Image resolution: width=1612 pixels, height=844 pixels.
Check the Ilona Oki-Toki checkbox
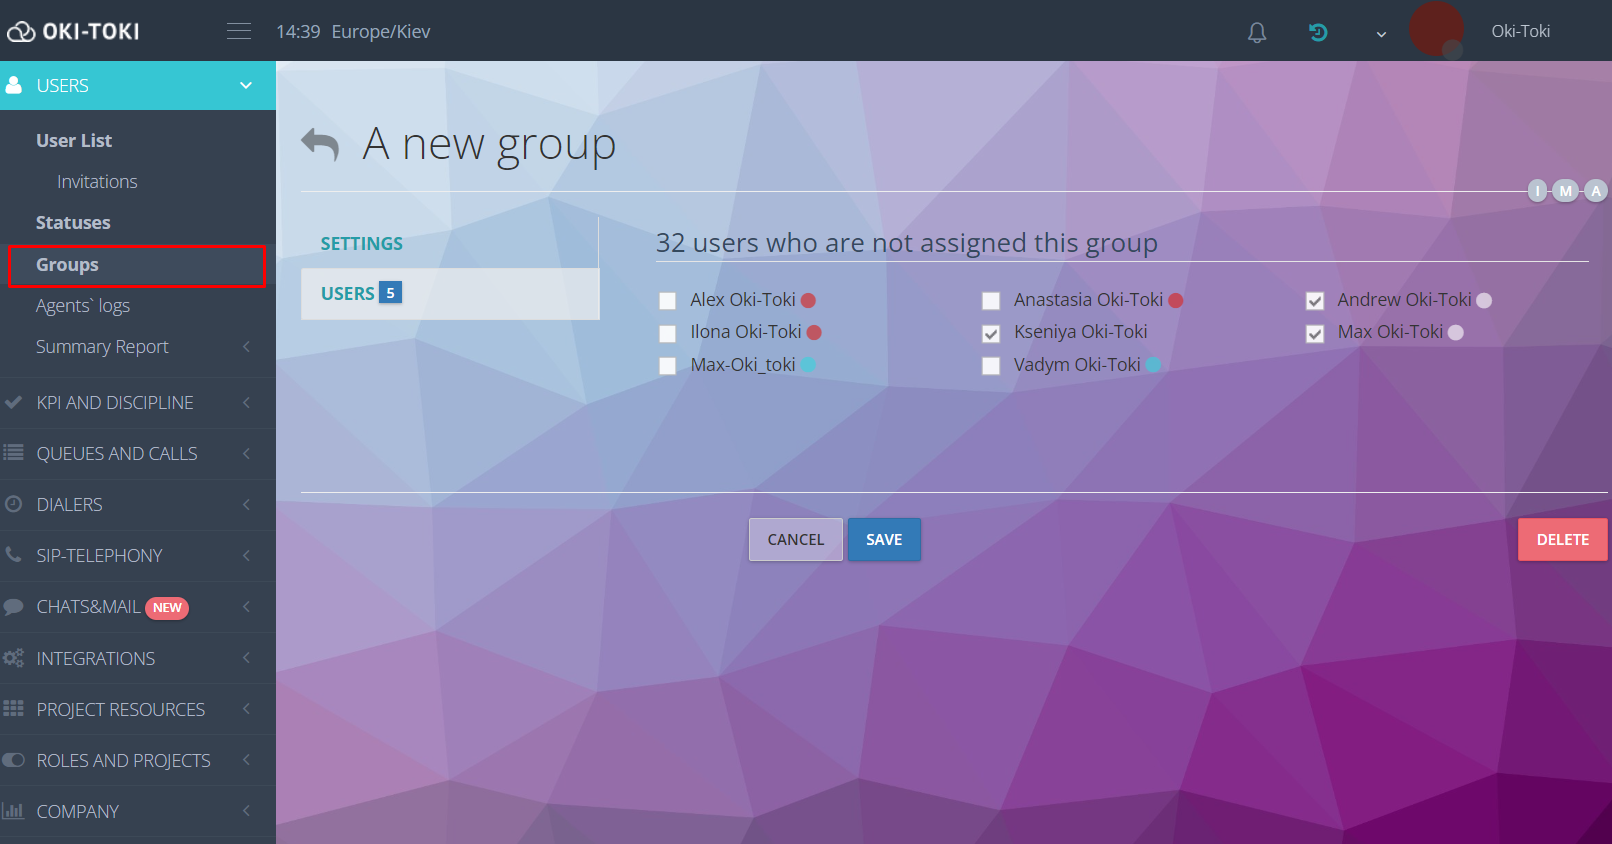668,334
